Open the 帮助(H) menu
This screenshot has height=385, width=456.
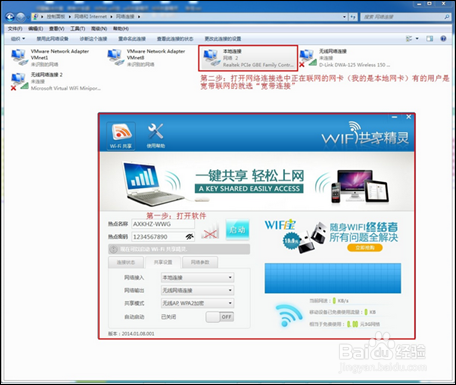tap(121, 29)
